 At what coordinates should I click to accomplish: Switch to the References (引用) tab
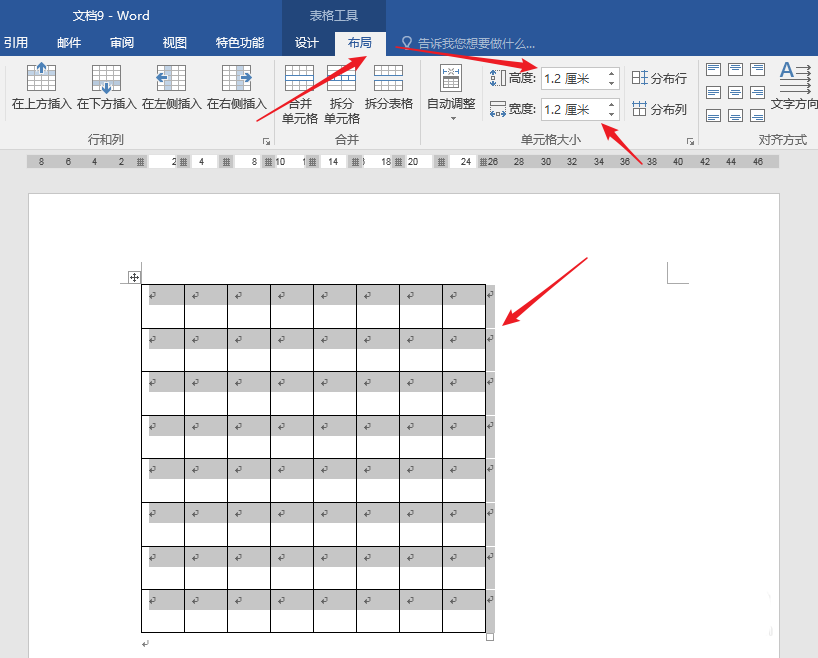coord(16,43)
